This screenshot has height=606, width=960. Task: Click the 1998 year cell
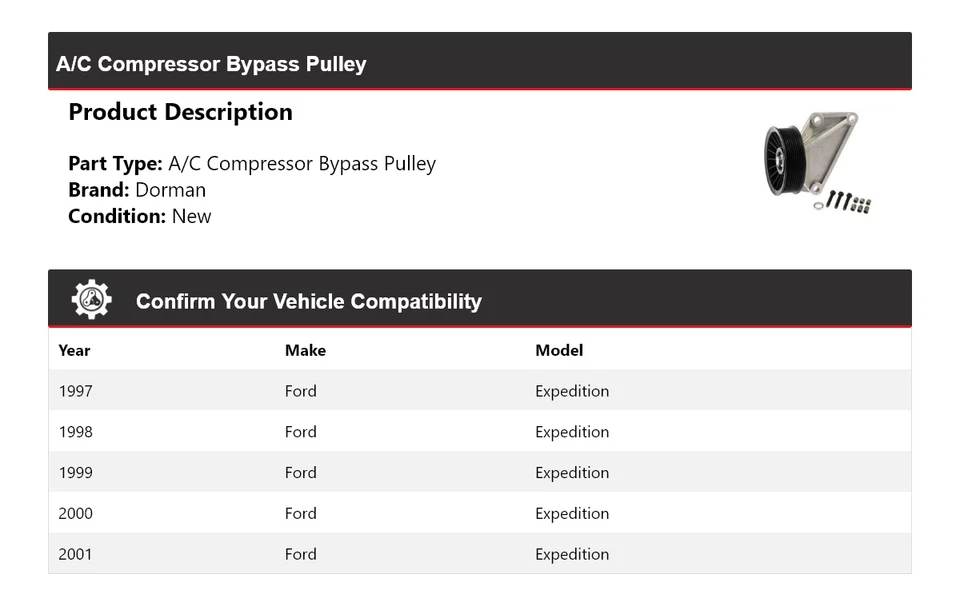pyautogui.click(x=76, y=432)
